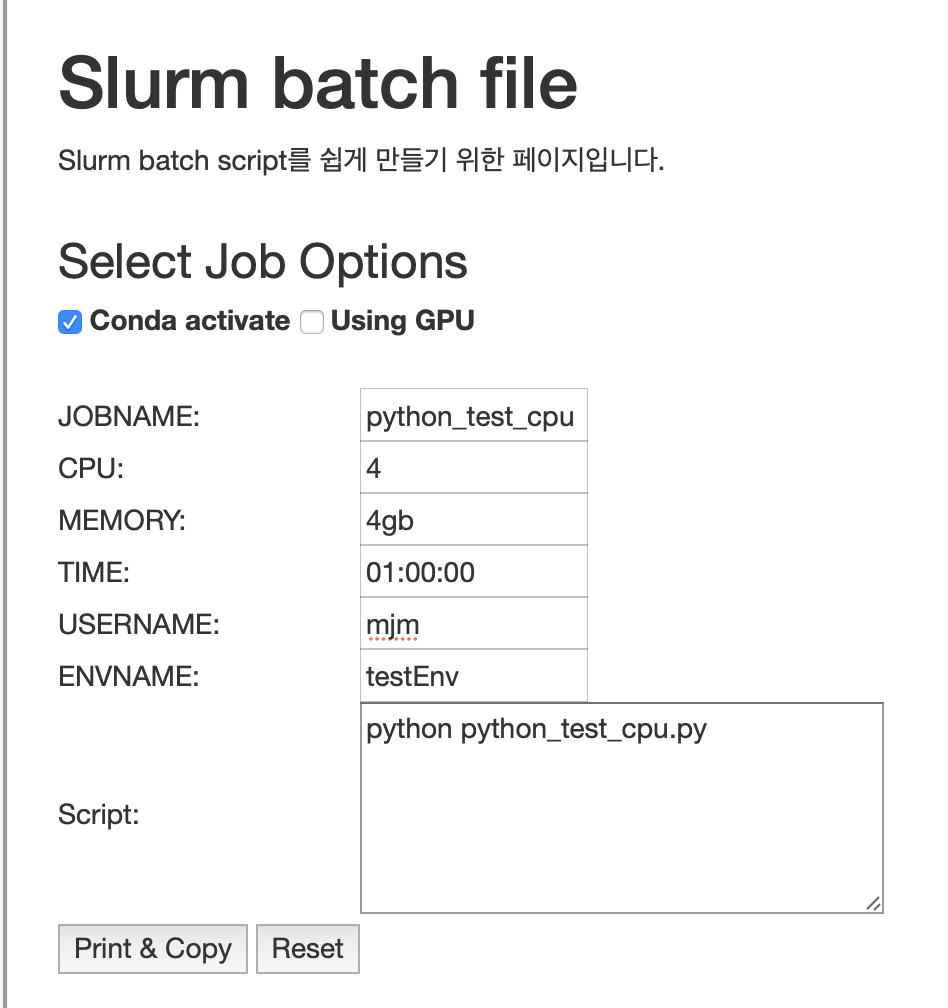Focus the USERNAME field containing mjm
The width and height of the screenshot is (948, 1008).
pyautogui.click(x=473, y=624)
